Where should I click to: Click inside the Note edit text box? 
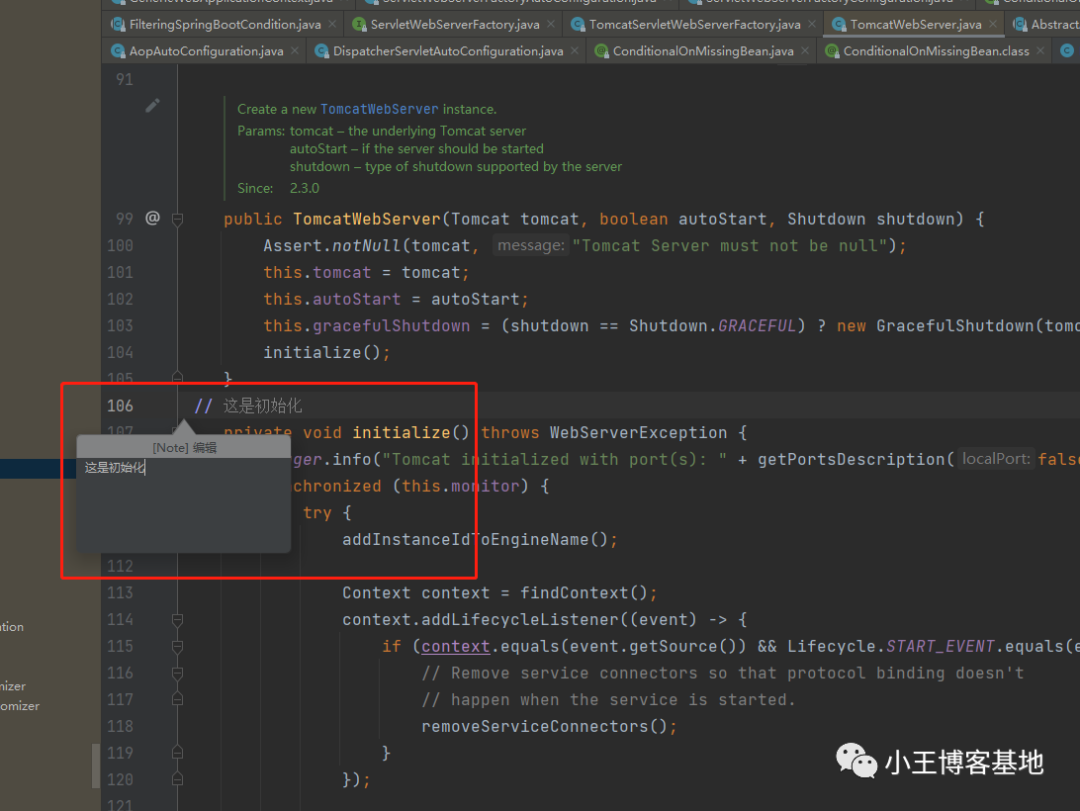click(x=183, y=505)
